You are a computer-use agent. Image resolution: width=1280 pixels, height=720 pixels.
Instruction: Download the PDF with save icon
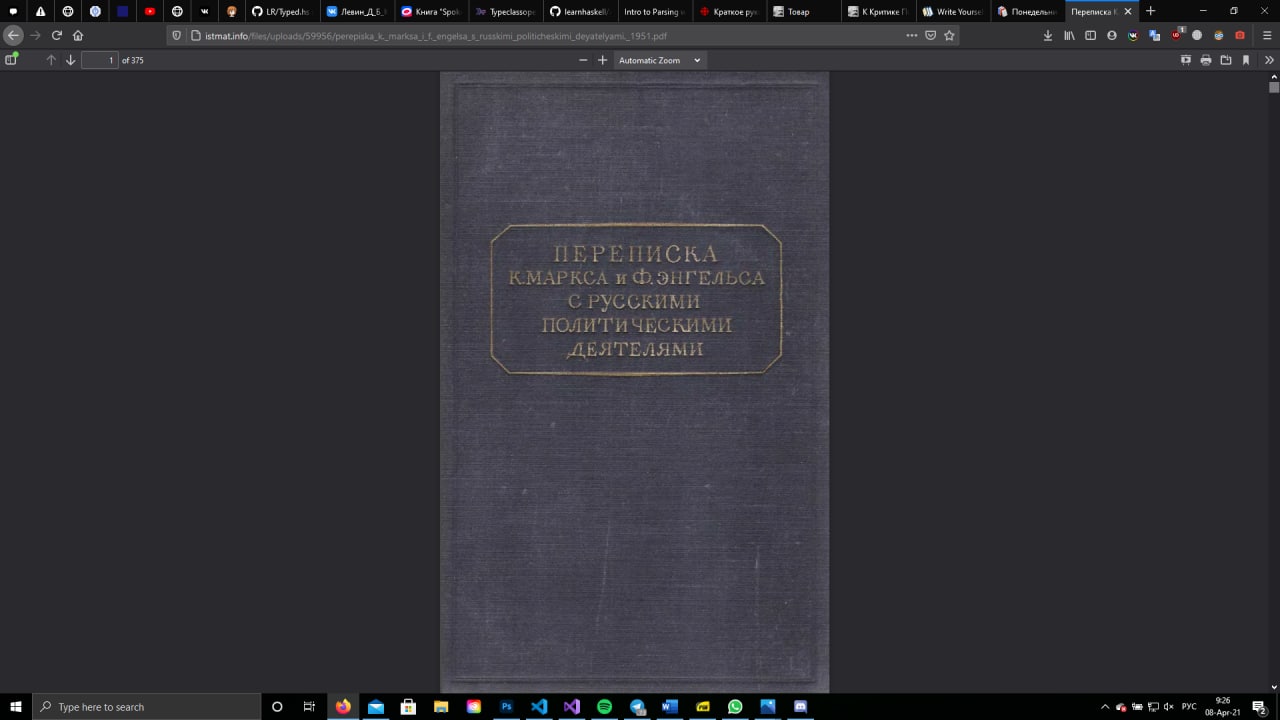1226,60
